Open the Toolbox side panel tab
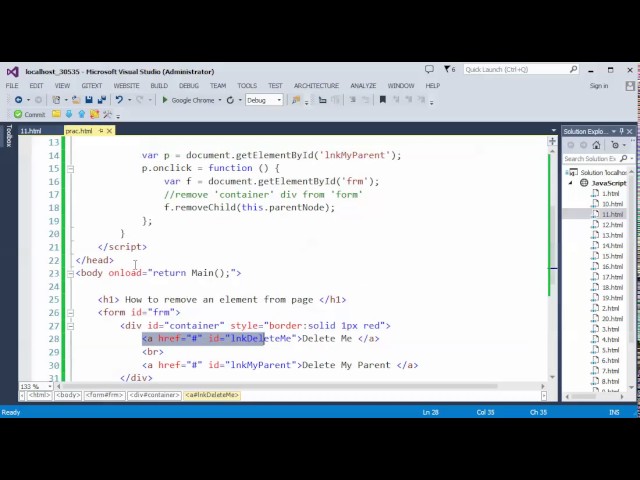 click(x=9, y=136)
